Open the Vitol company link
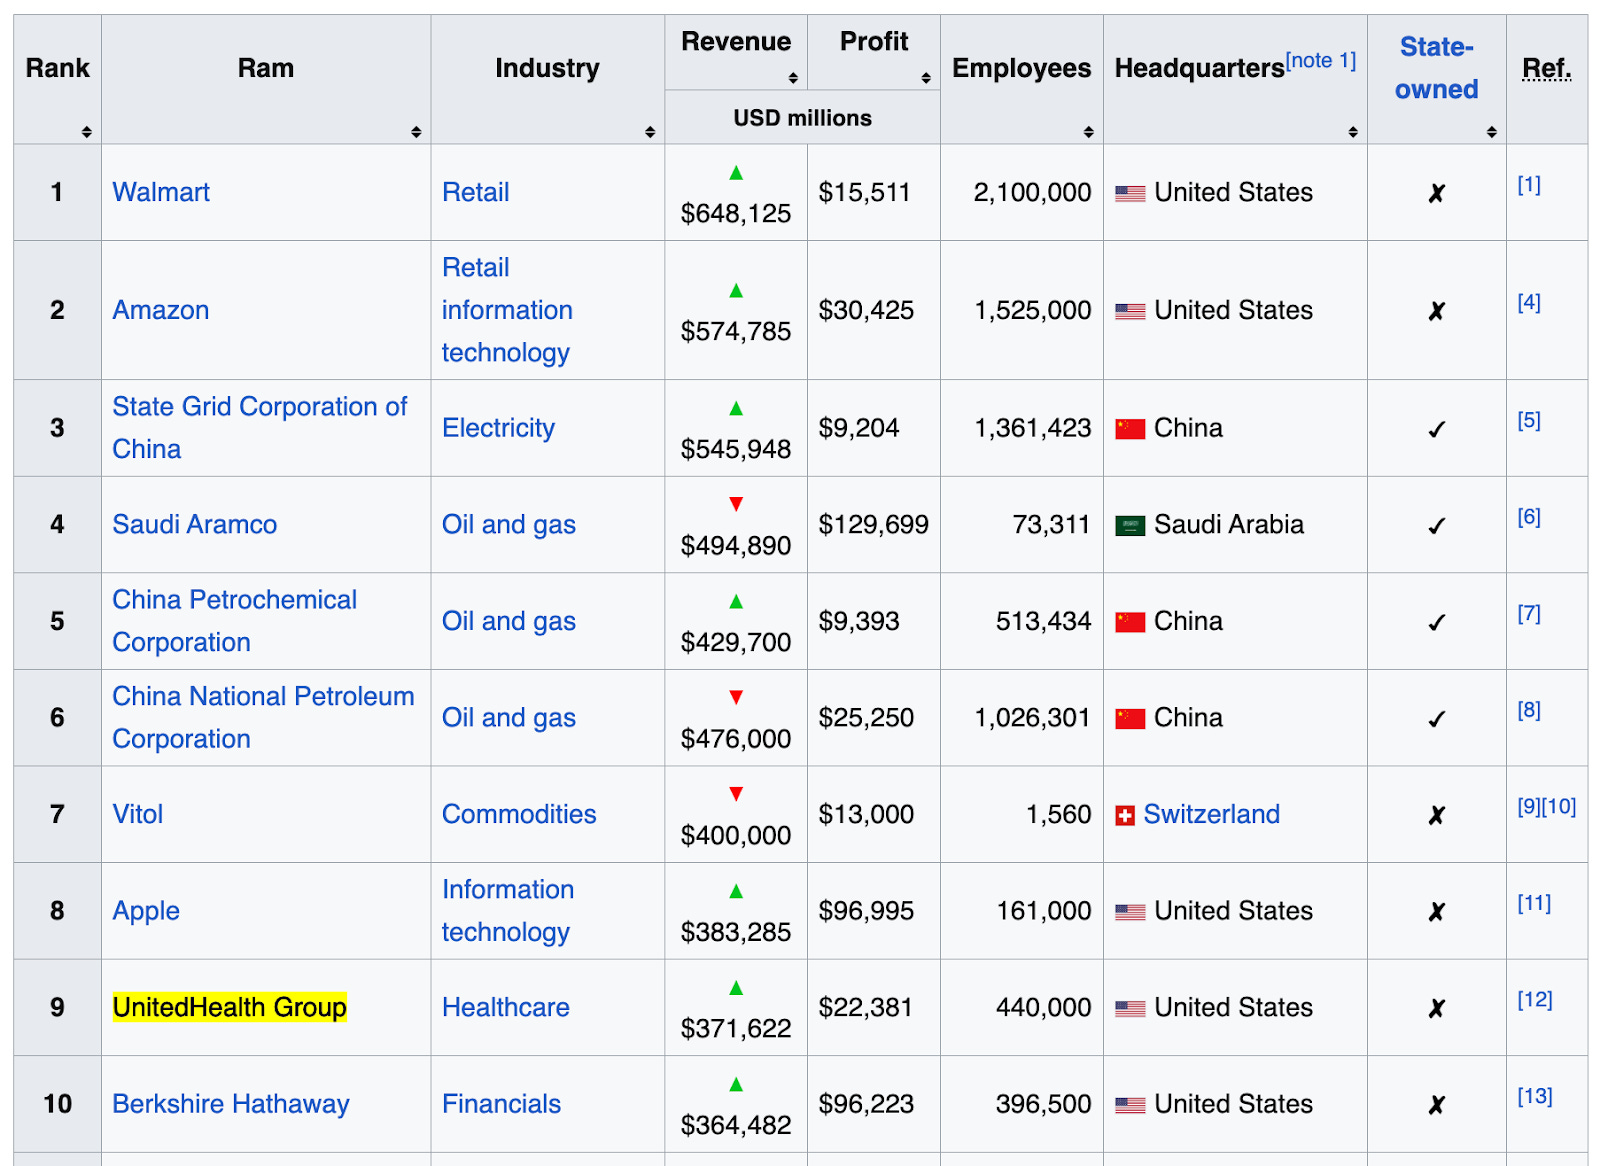The image size is (1600, 1166). click(x=138, y=814)
